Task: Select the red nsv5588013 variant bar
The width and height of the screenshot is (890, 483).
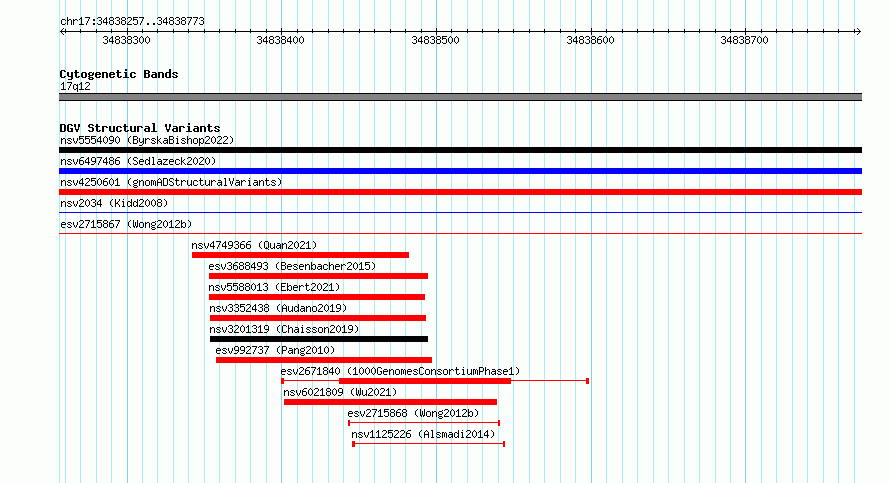Action: [x=317, y=297]
